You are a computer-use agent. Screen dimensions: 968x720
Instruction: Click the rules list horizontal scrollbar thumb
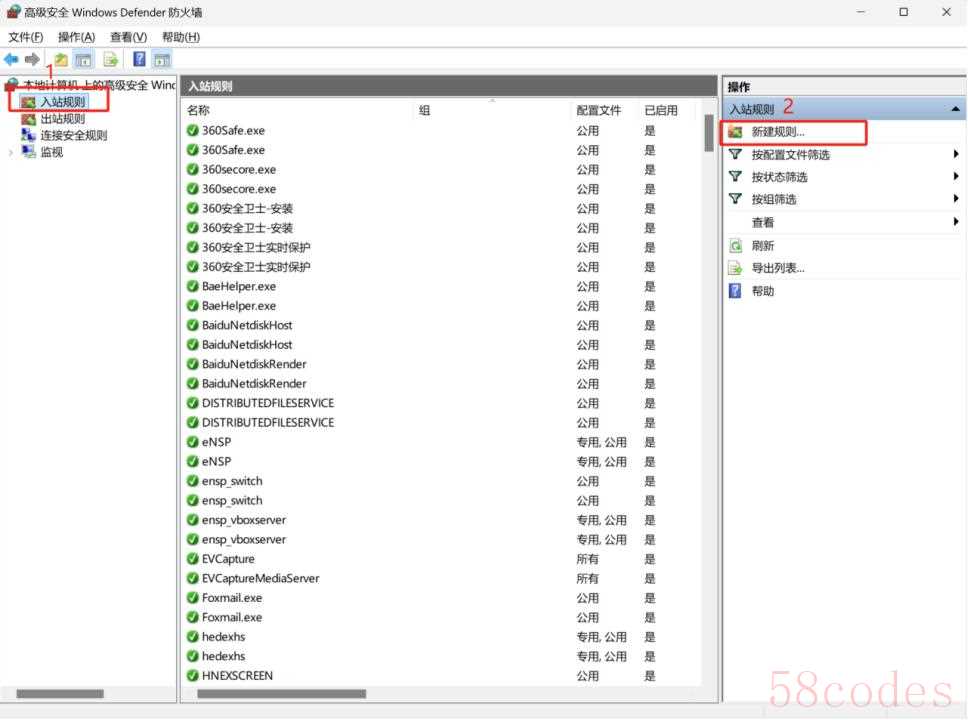(x=282, y=694)
